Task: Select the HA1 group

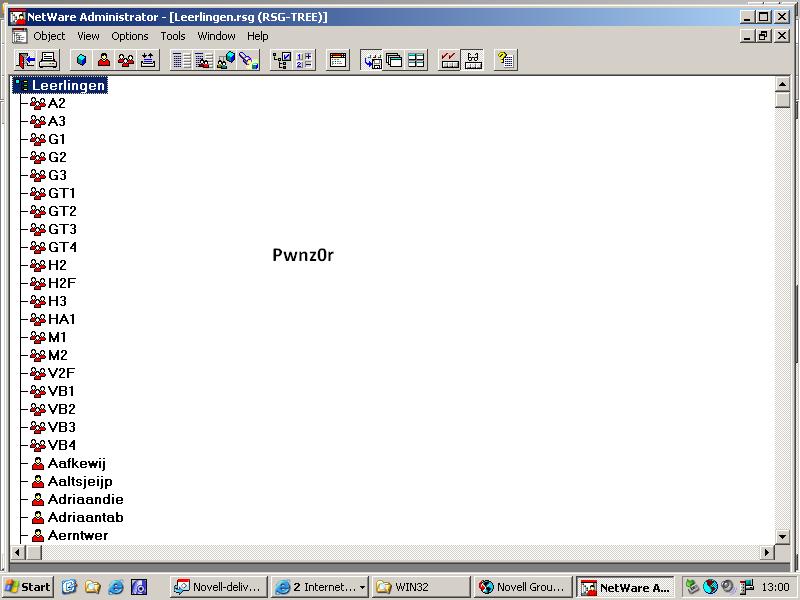Action: click(62, 319)
